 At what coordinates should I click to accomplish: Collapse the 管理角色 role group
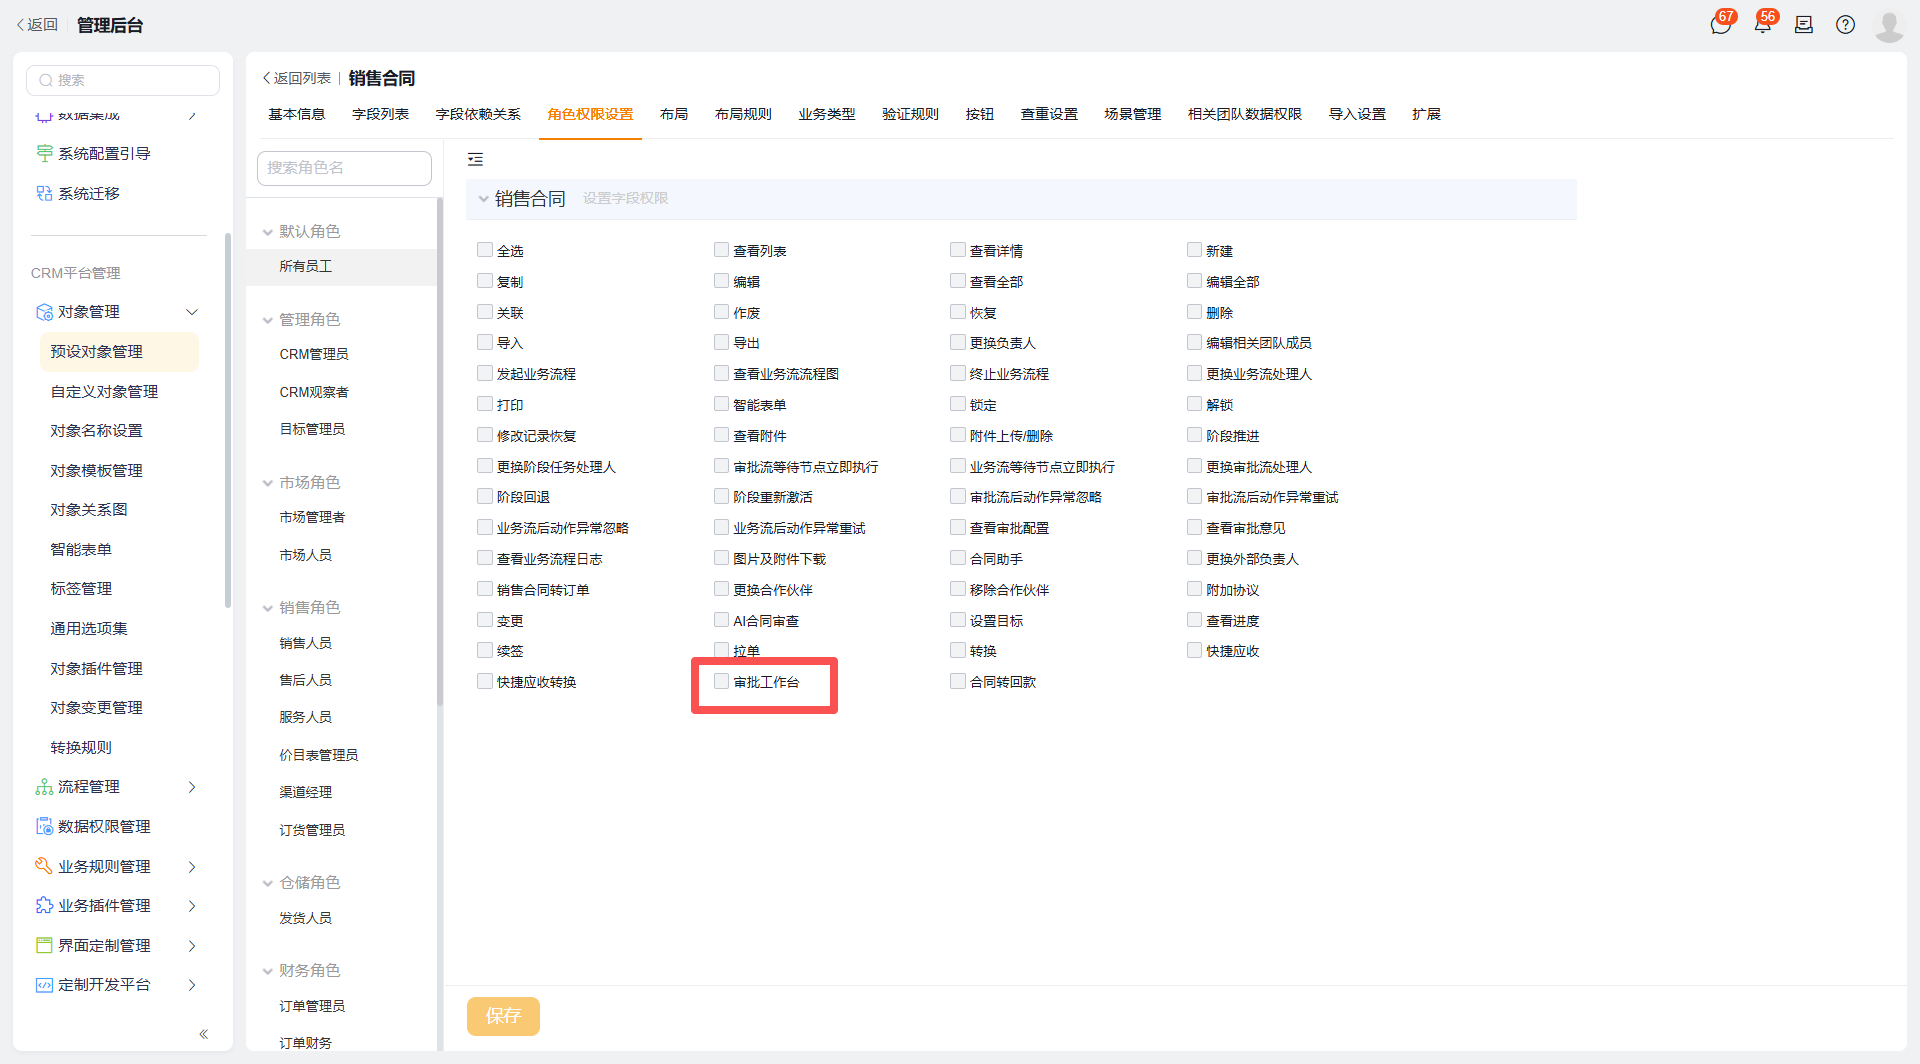click(x=267, y=320)
